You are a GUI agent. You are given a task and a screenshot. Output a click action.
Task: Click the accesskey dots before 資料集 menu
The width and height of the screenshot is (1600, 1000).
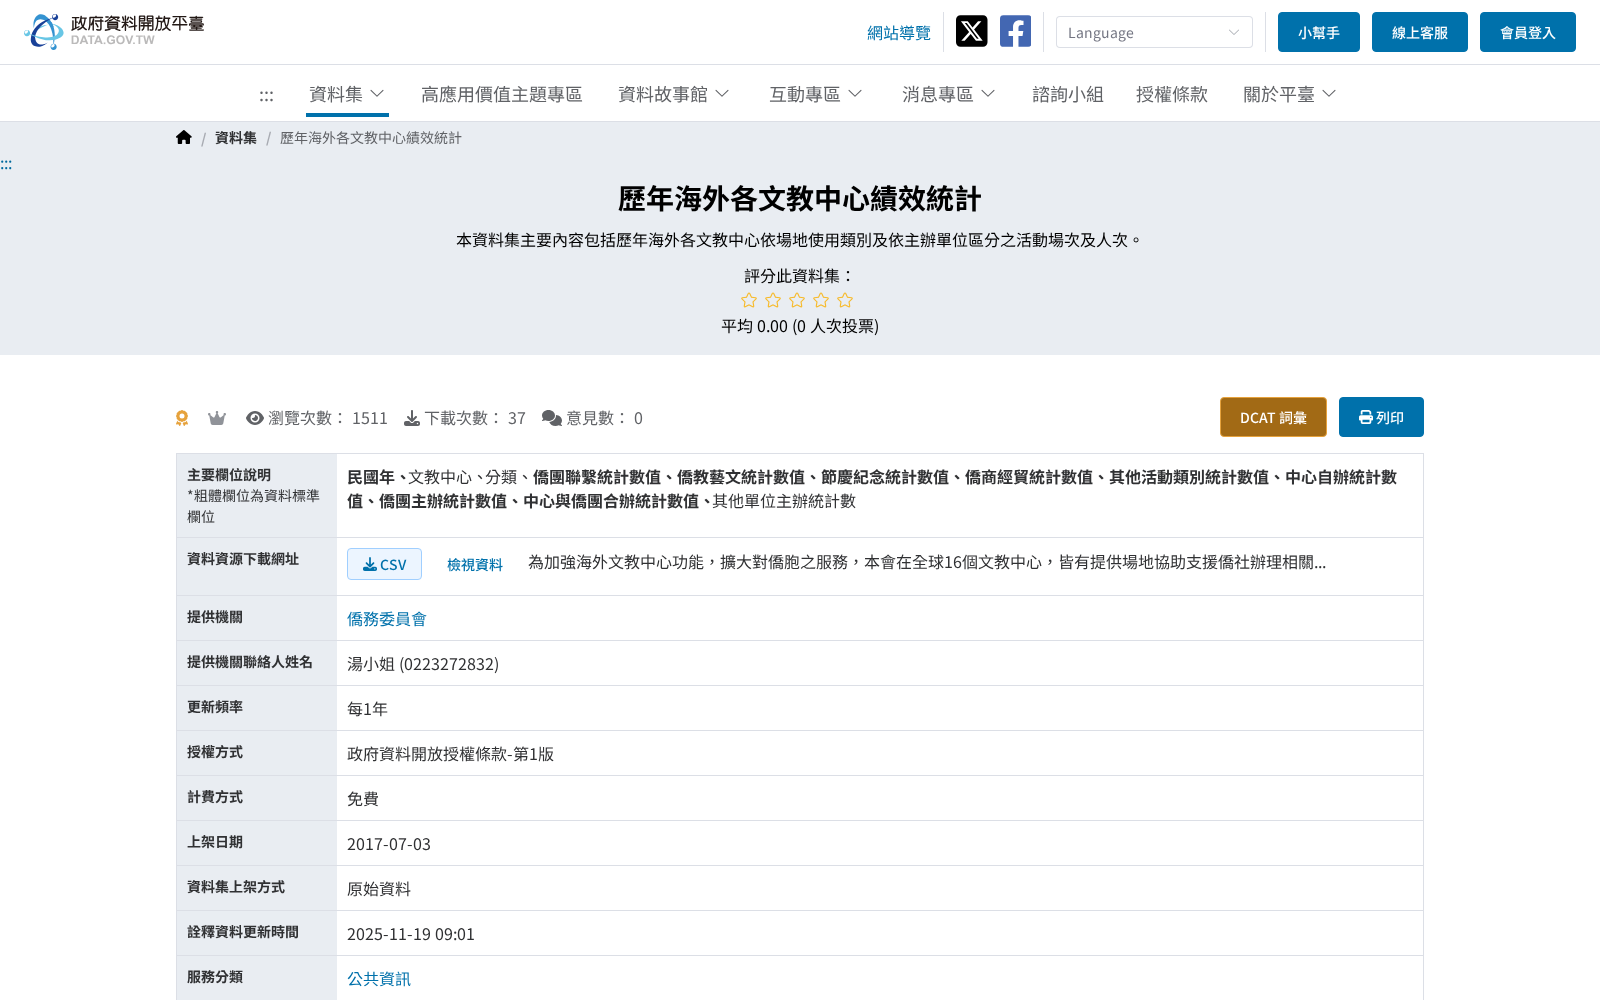pos(266,95)
